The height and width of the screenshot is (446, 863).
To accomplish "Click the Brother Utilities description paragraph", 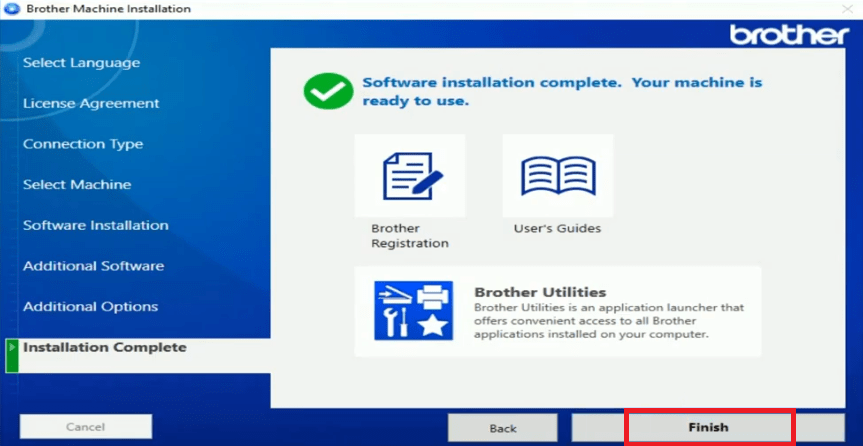I will coord(609,320).
